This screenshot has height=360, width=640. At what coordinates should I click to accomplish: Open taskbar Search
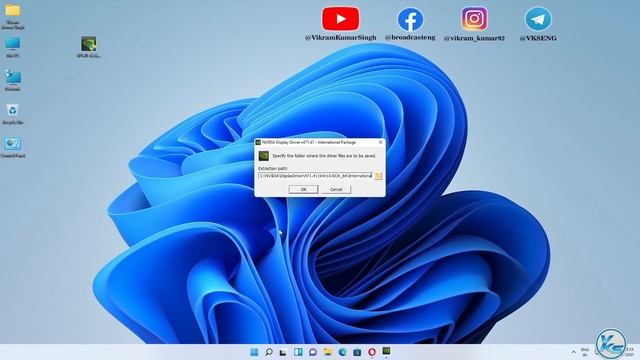tap(269, 352)
